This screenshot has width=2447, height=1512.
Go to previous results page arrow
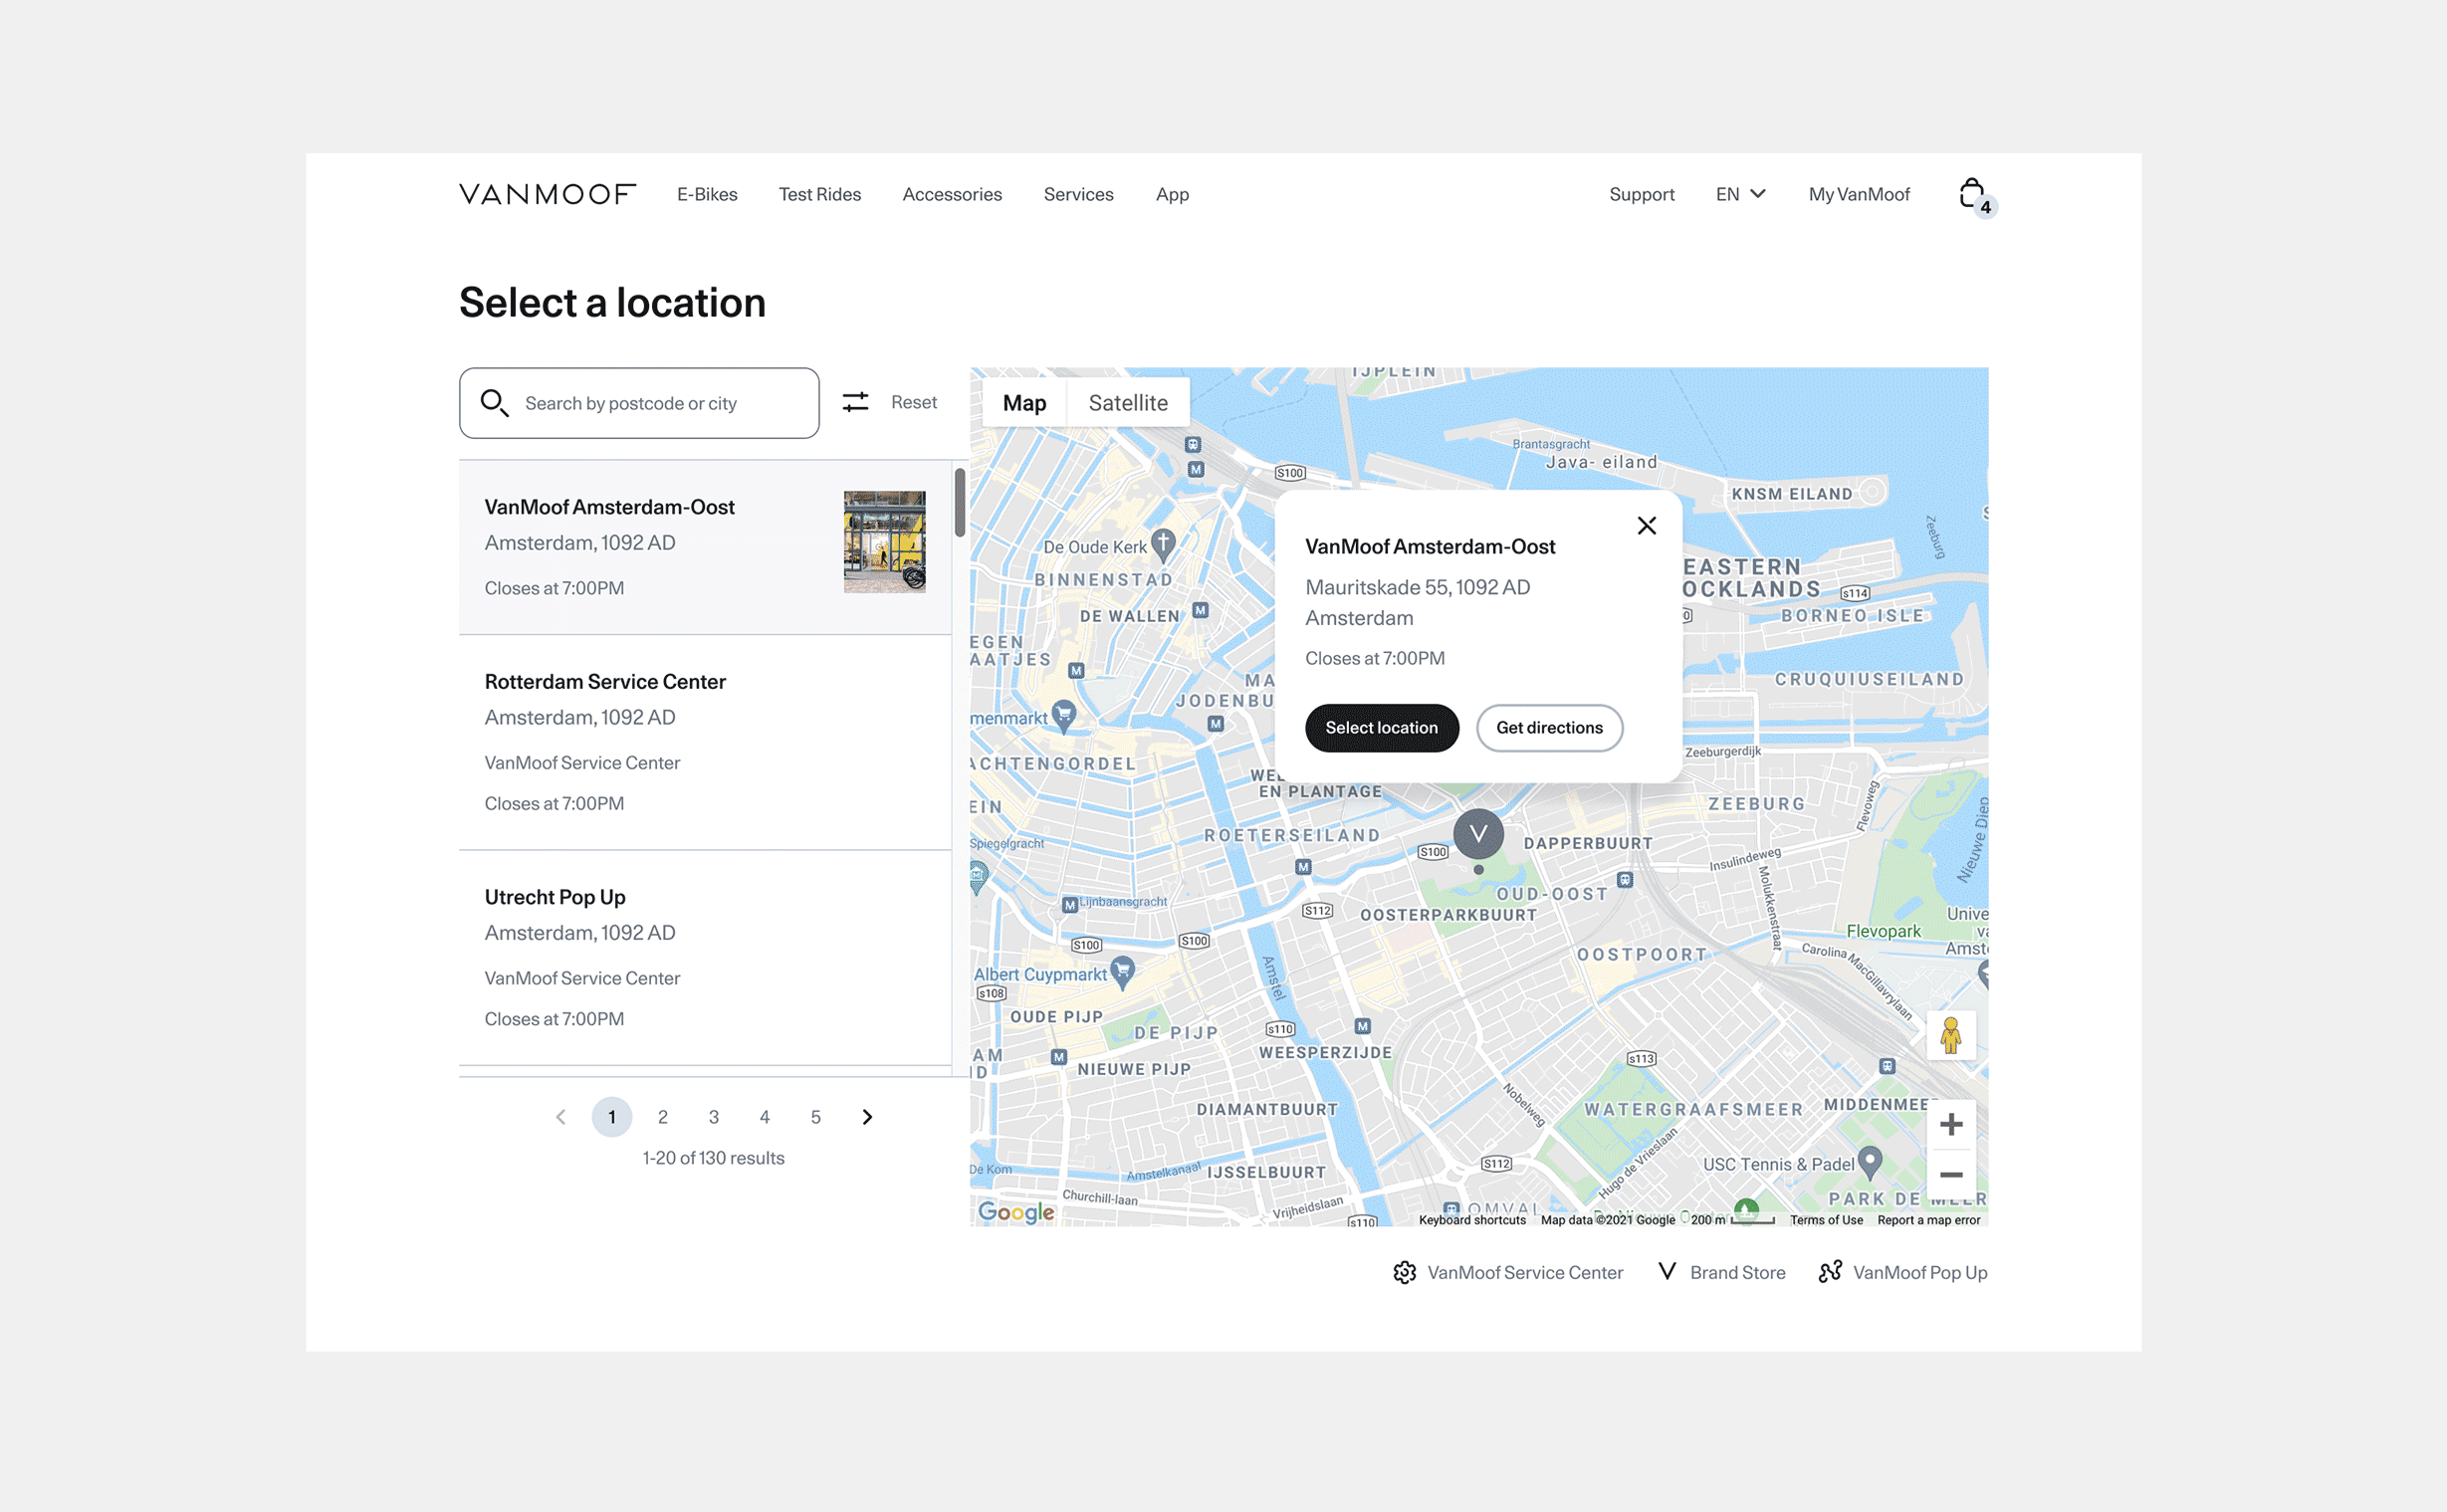click(561, 1117)
